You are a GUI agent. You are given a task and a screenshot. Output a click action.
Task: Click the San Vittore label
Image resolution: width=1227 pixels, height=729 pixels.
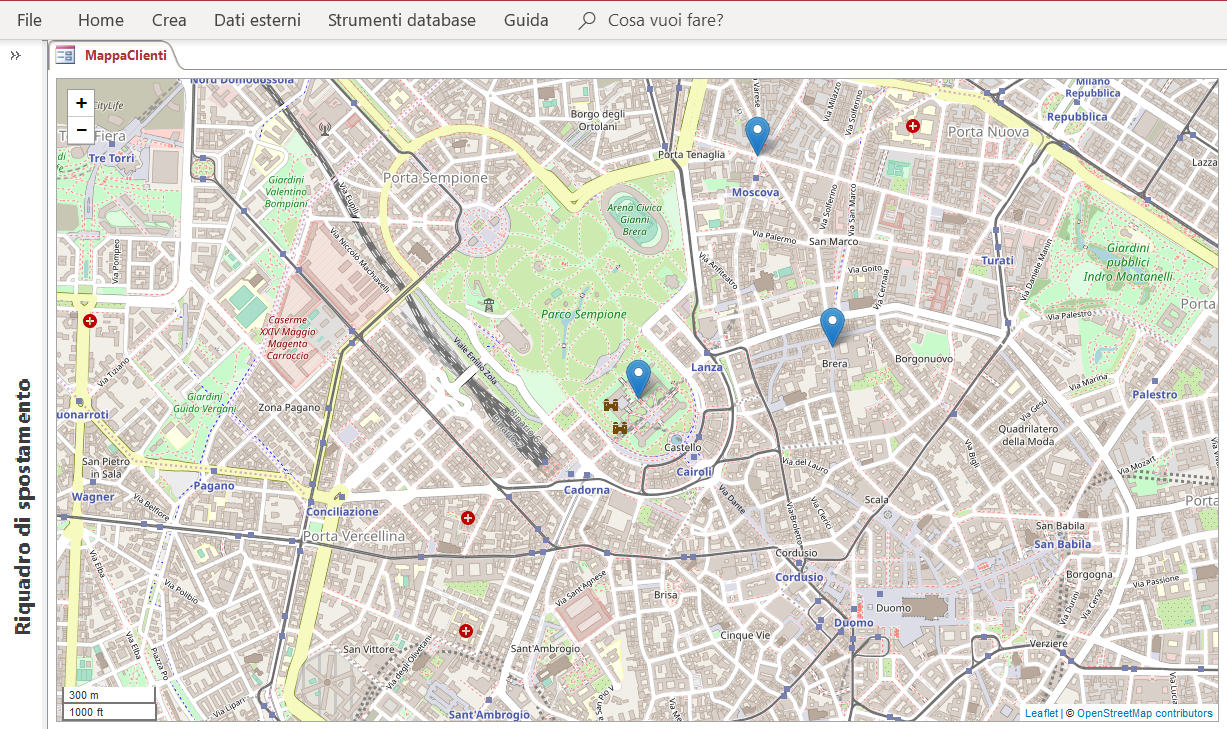(369, 649)
